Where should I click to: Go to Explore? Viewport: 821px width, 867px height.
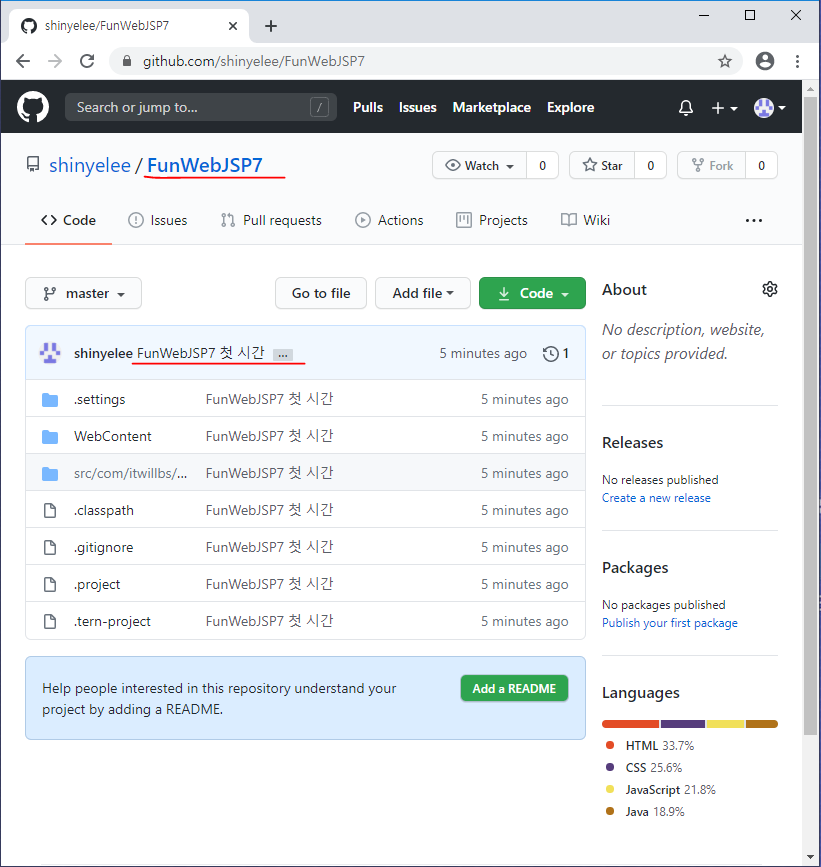pos(571,107)
